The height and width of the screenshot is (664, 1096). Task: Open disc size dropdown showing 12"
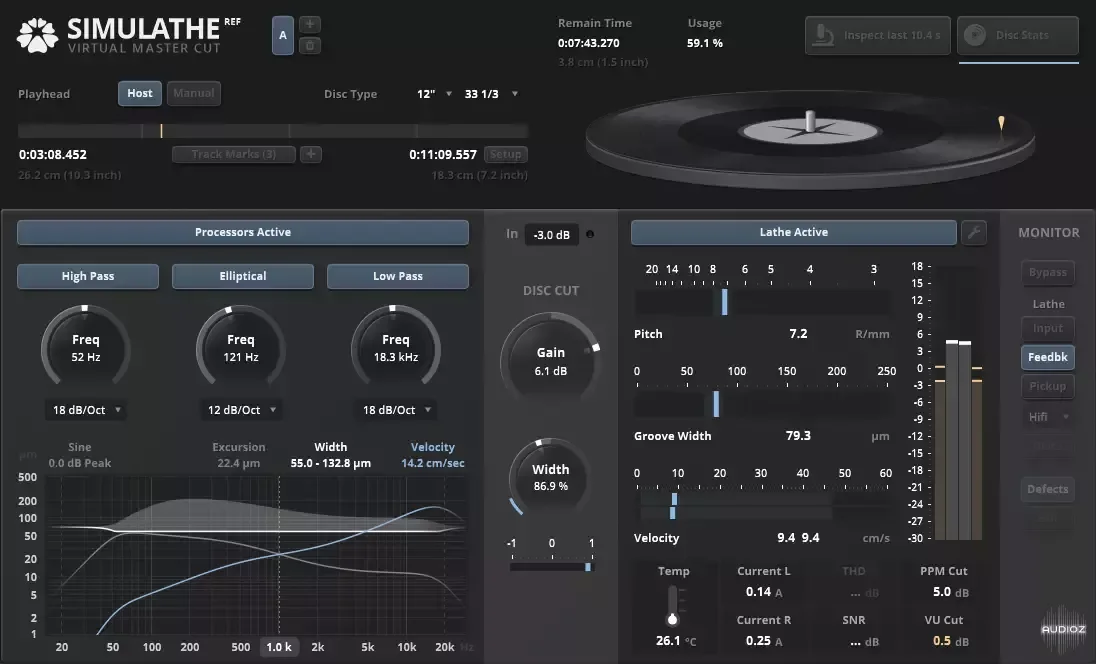point(434,94)
